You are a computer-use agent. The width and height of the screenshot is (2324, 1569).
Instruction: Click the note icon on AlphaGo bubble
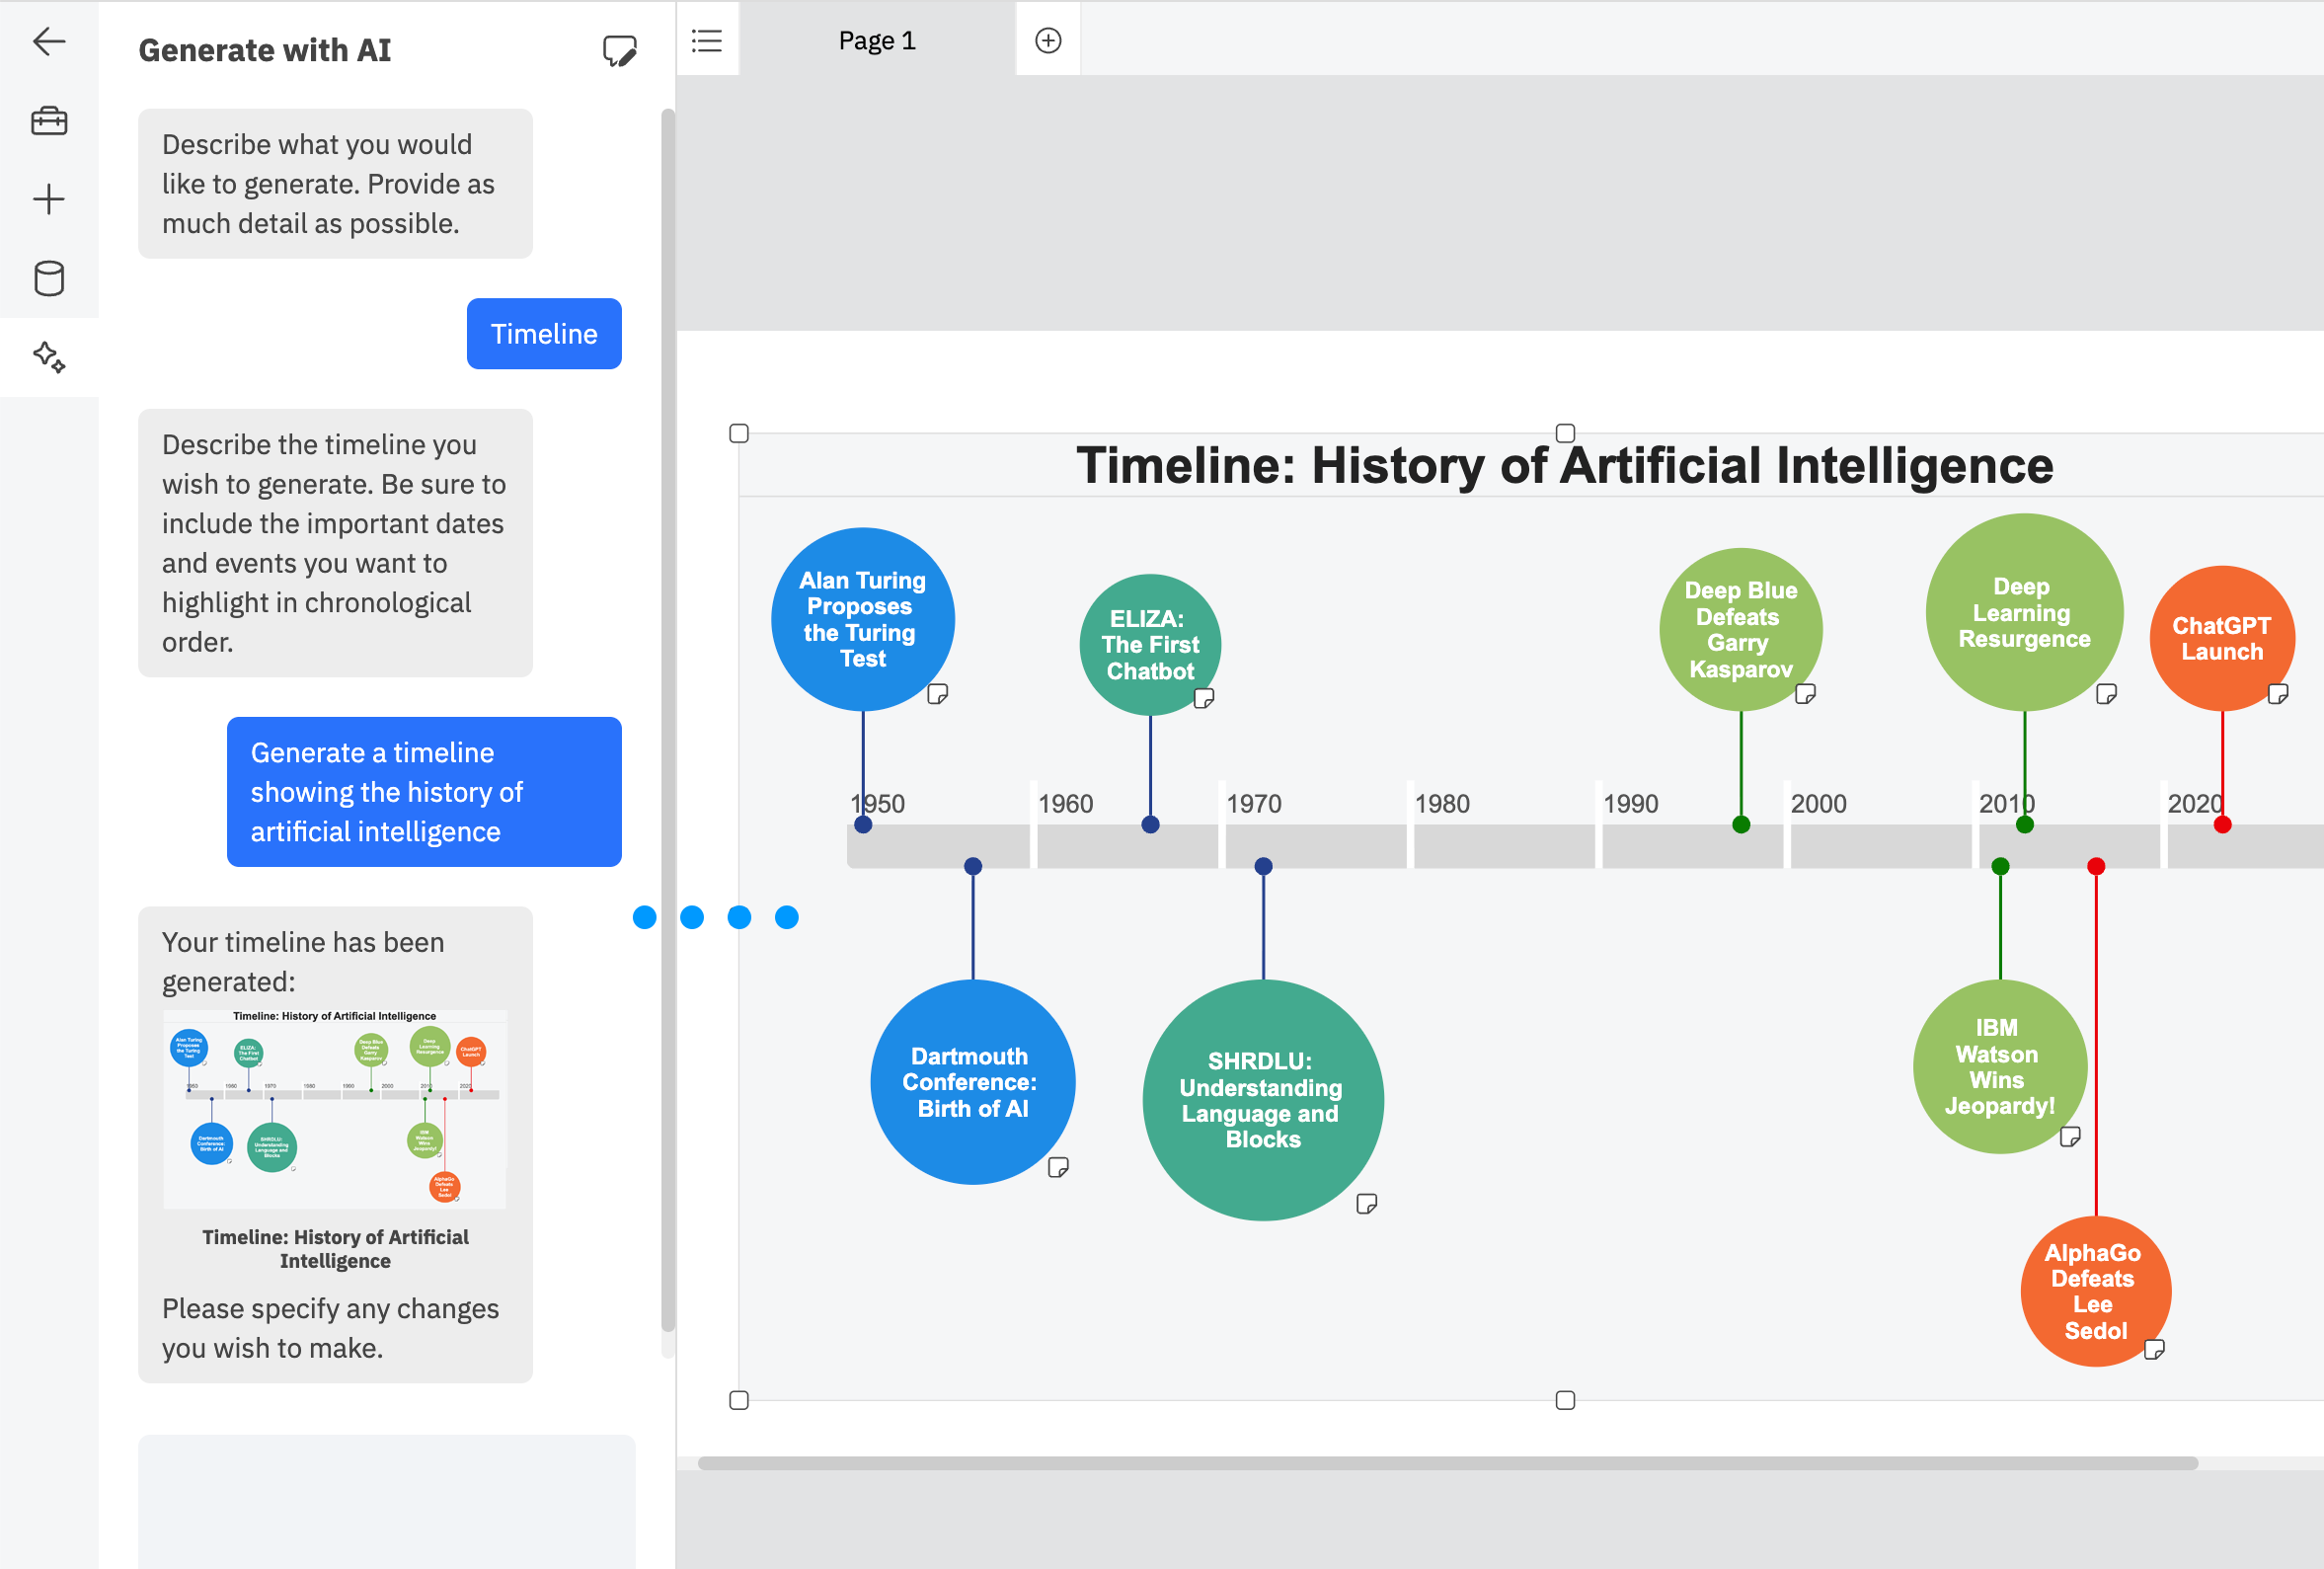[2154, 1350]
